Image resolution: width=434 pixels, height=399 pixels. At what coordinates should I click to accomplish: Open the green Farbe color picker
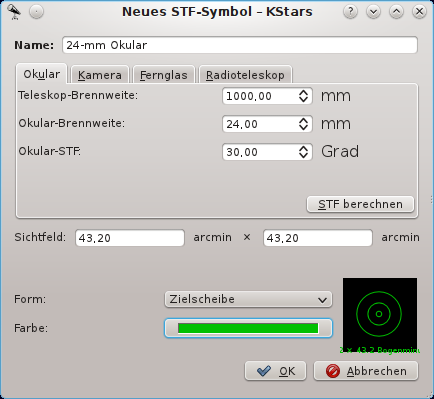click(248, 328)
